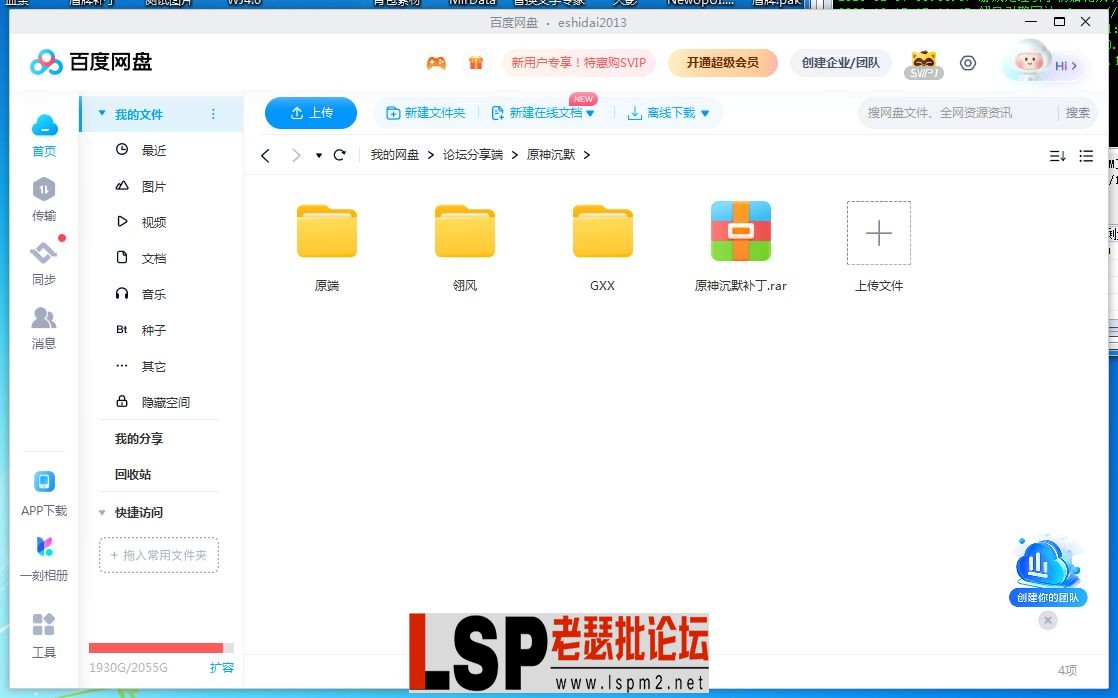Collapse the 我的文件 tree arrow

(101, 113)
